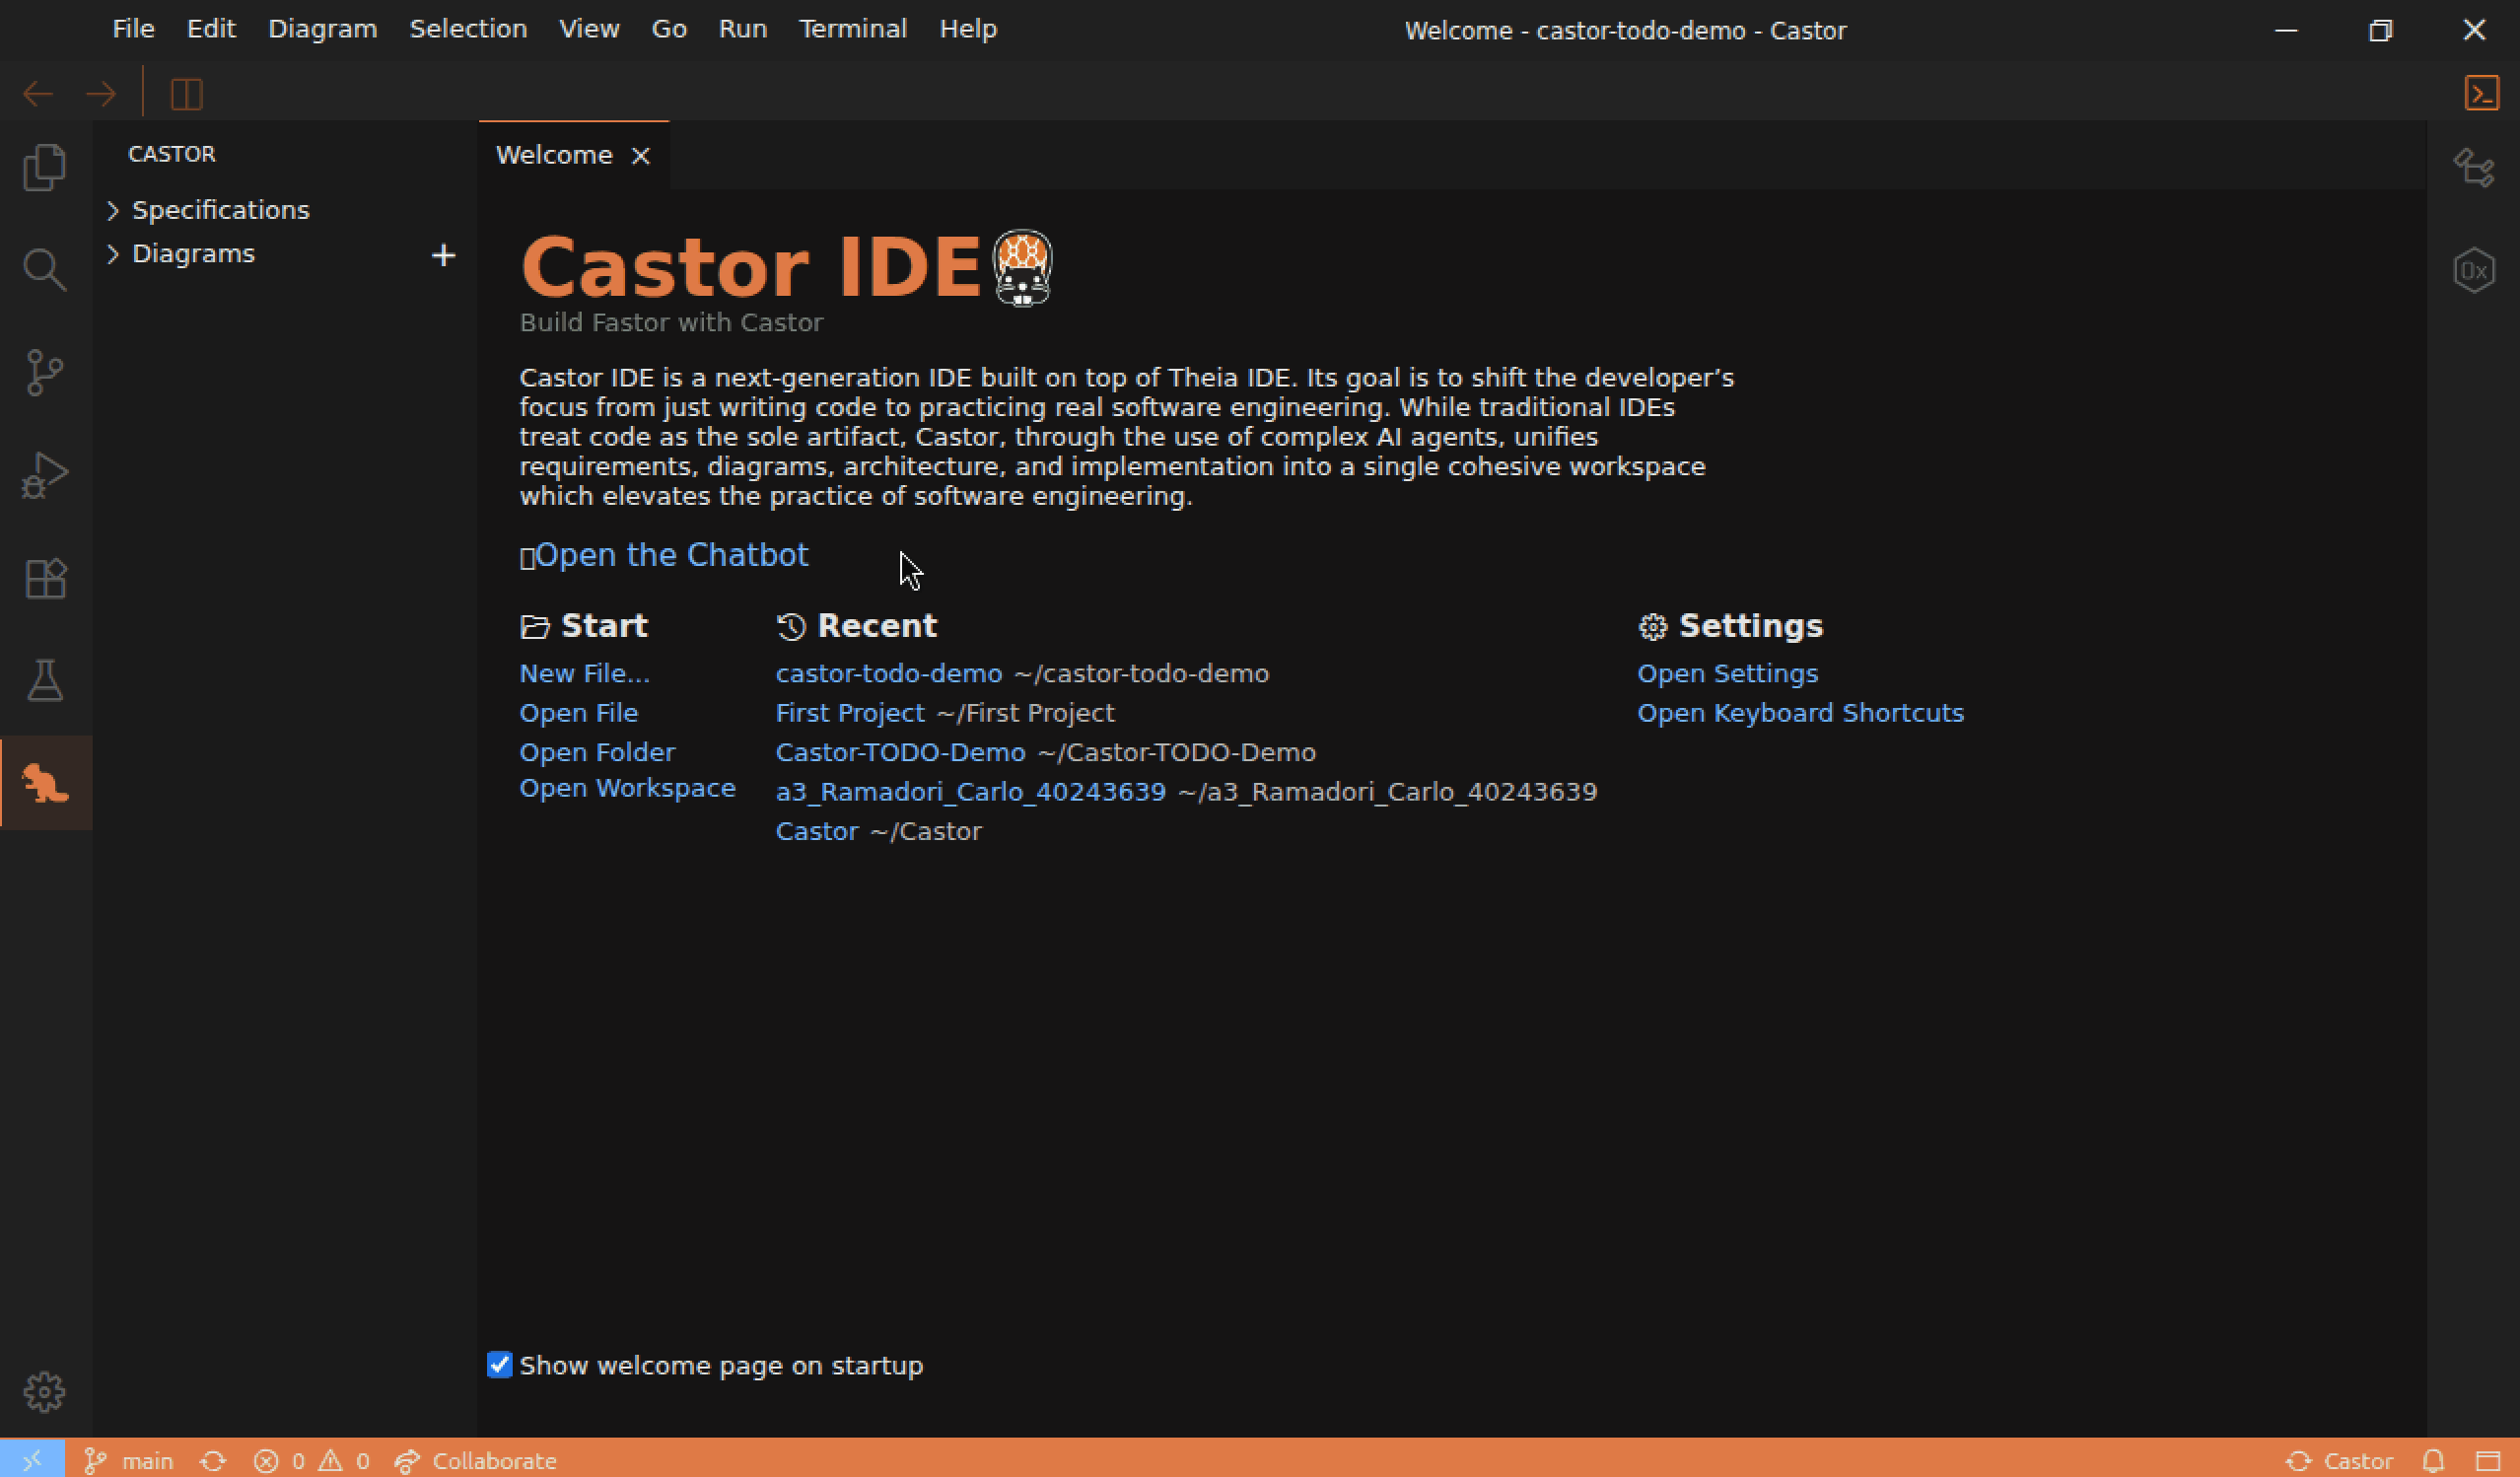Viewport: 2520px width, 1477px height.
Task: Close the Welcome tab
Action: click(640, 156)
